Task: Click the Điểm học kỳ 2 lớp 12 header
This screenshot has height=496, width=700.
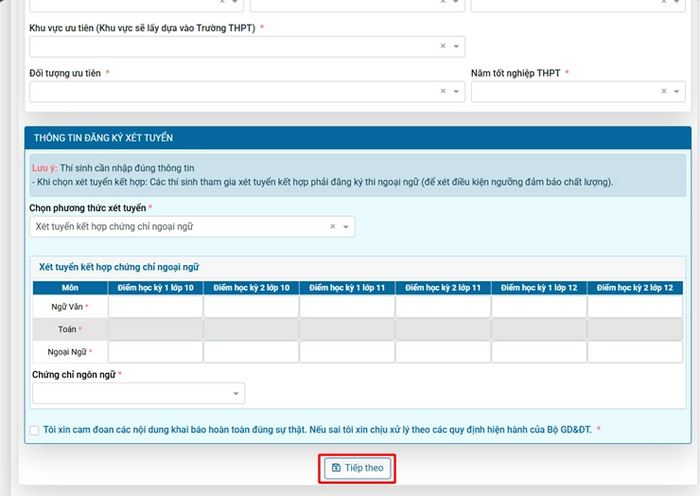Action: [635, 288]
